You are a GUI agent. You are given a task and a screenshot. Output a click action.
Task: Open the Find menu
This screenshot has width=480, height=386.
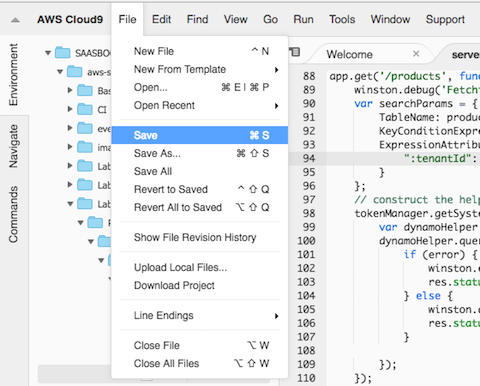click(197, 19)
